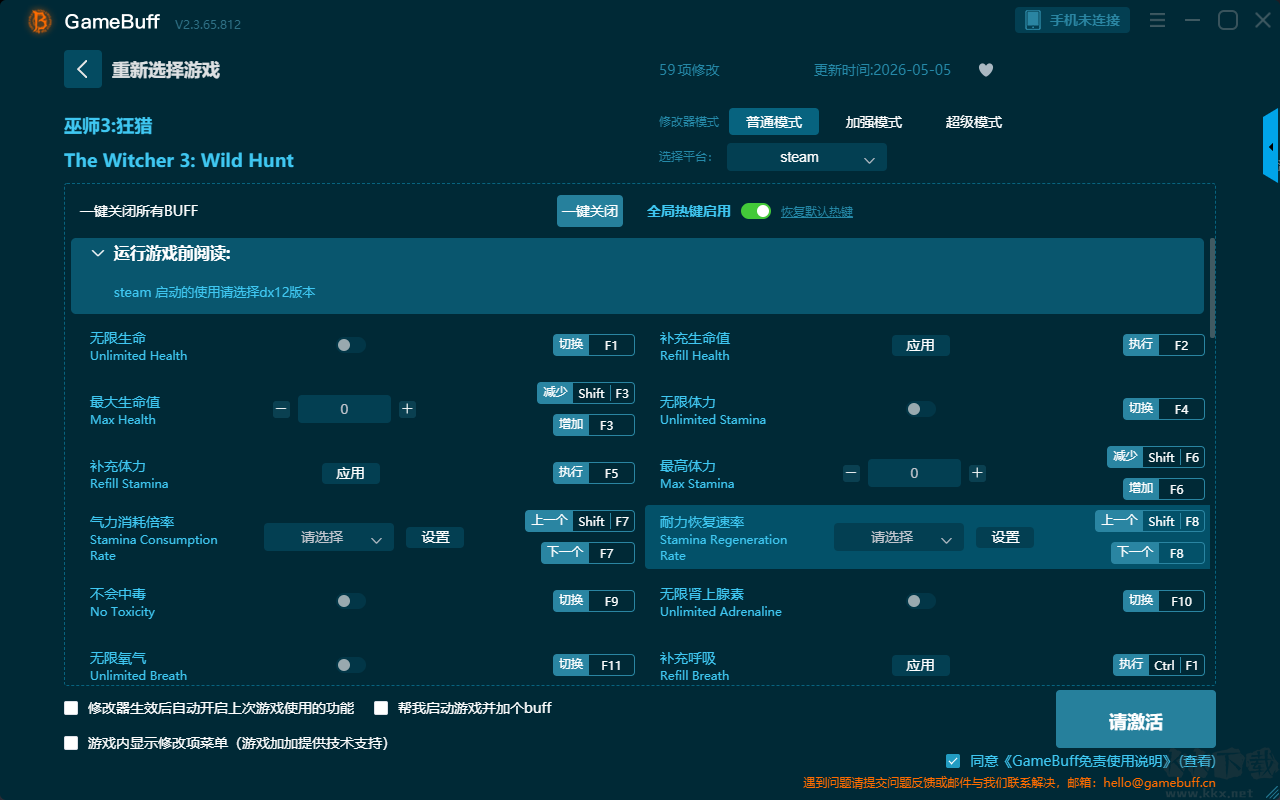
Task: Select 超级模式 mode tab
Action: point(974,122)
